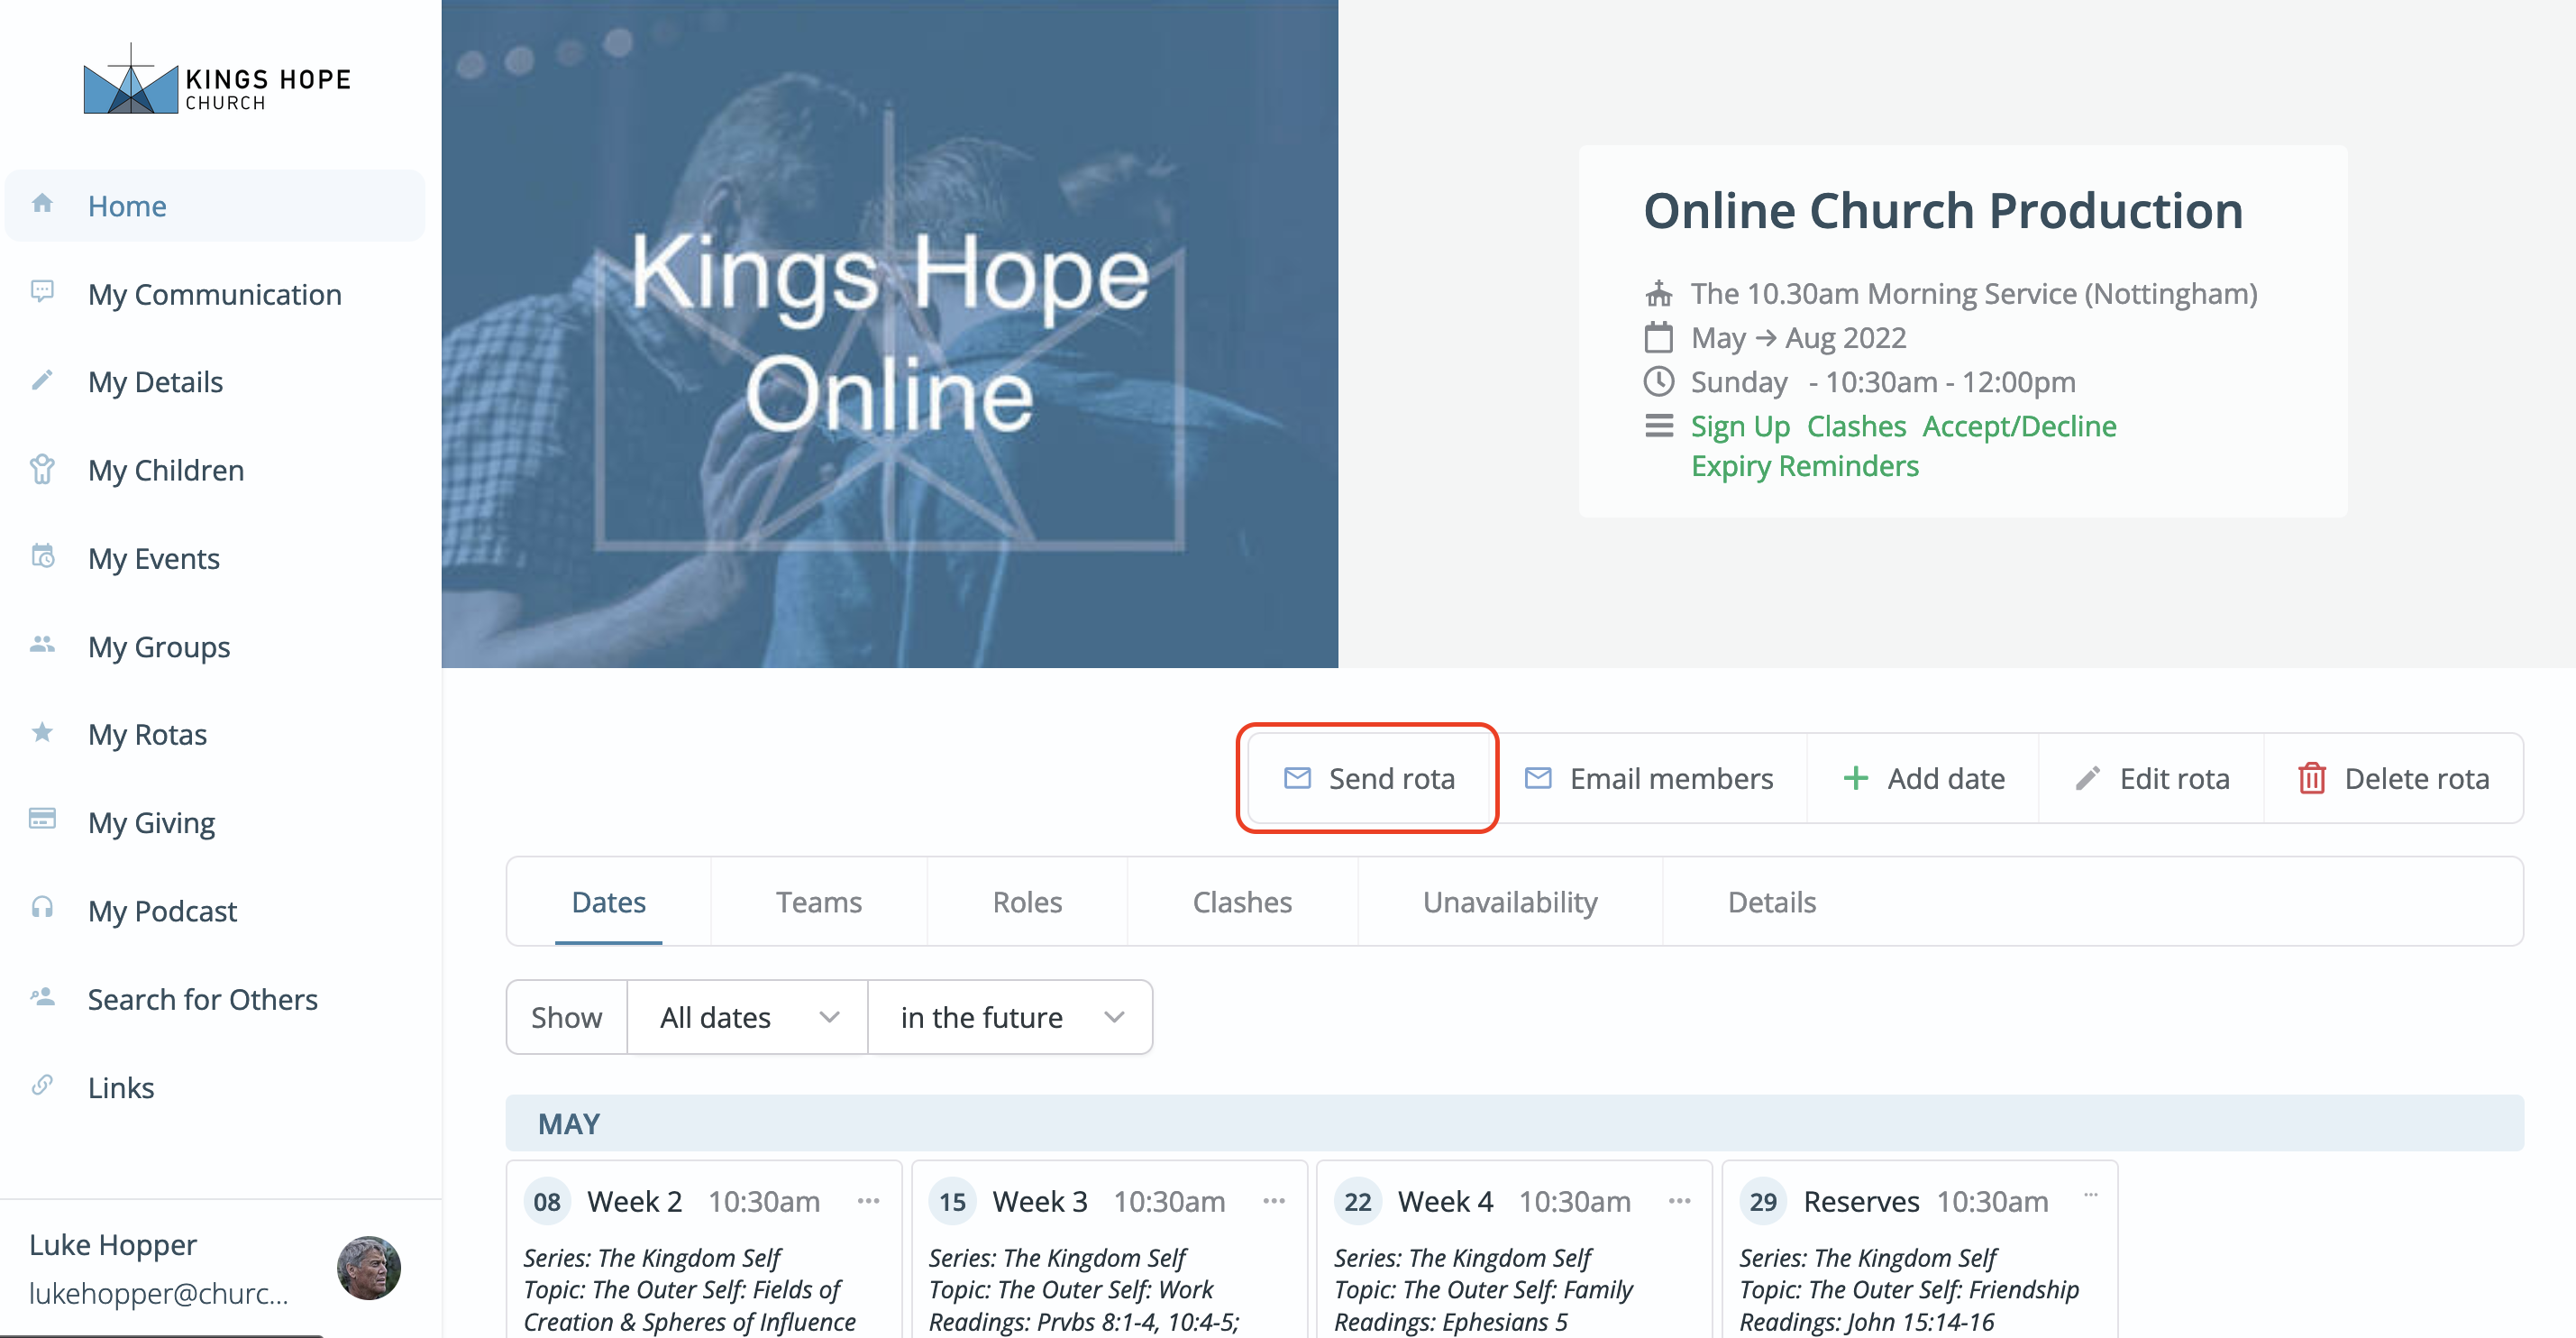Click the My Giving card icon
Screen dimensions: 2576x1338
click(42, 820)
